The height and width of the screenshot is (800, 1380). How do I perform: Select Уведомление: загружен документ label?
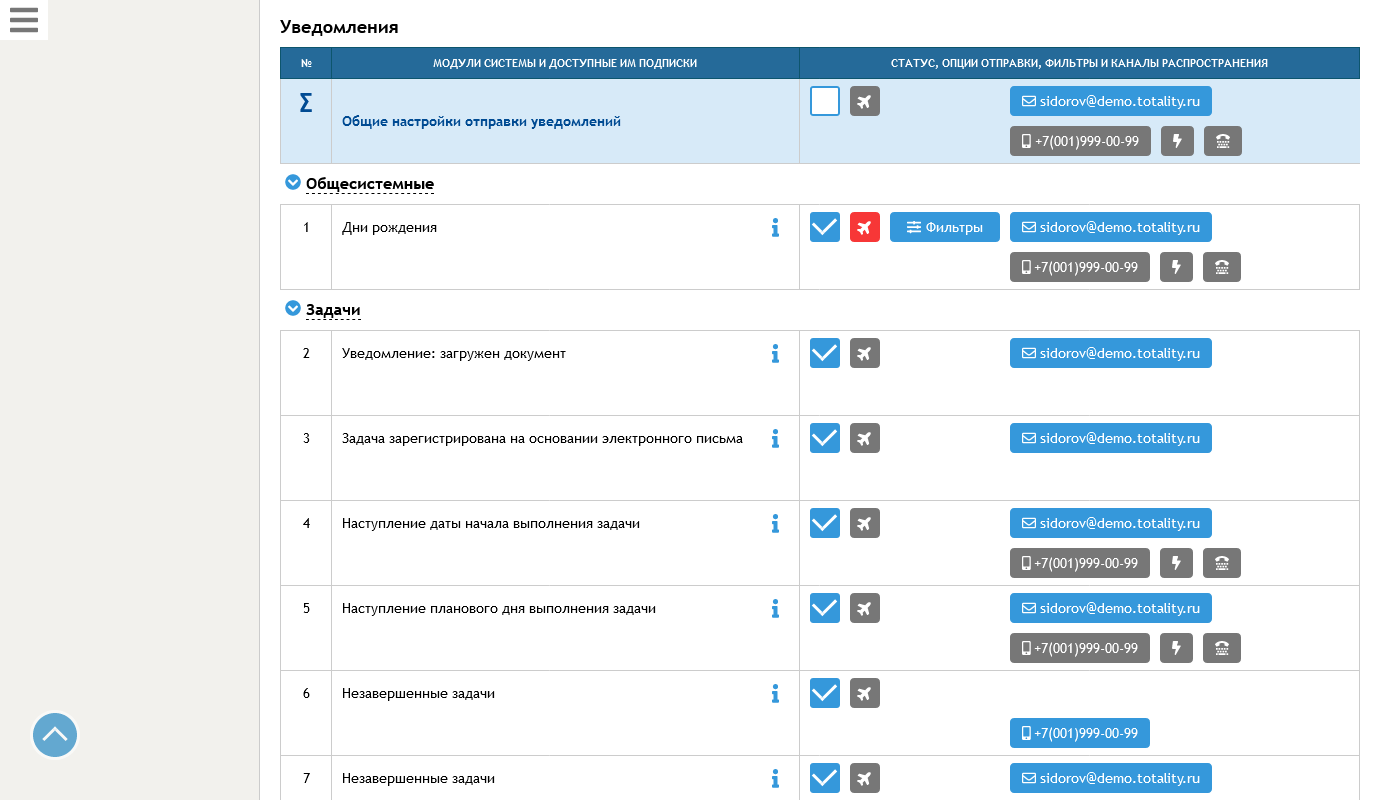tap(454, 353)
